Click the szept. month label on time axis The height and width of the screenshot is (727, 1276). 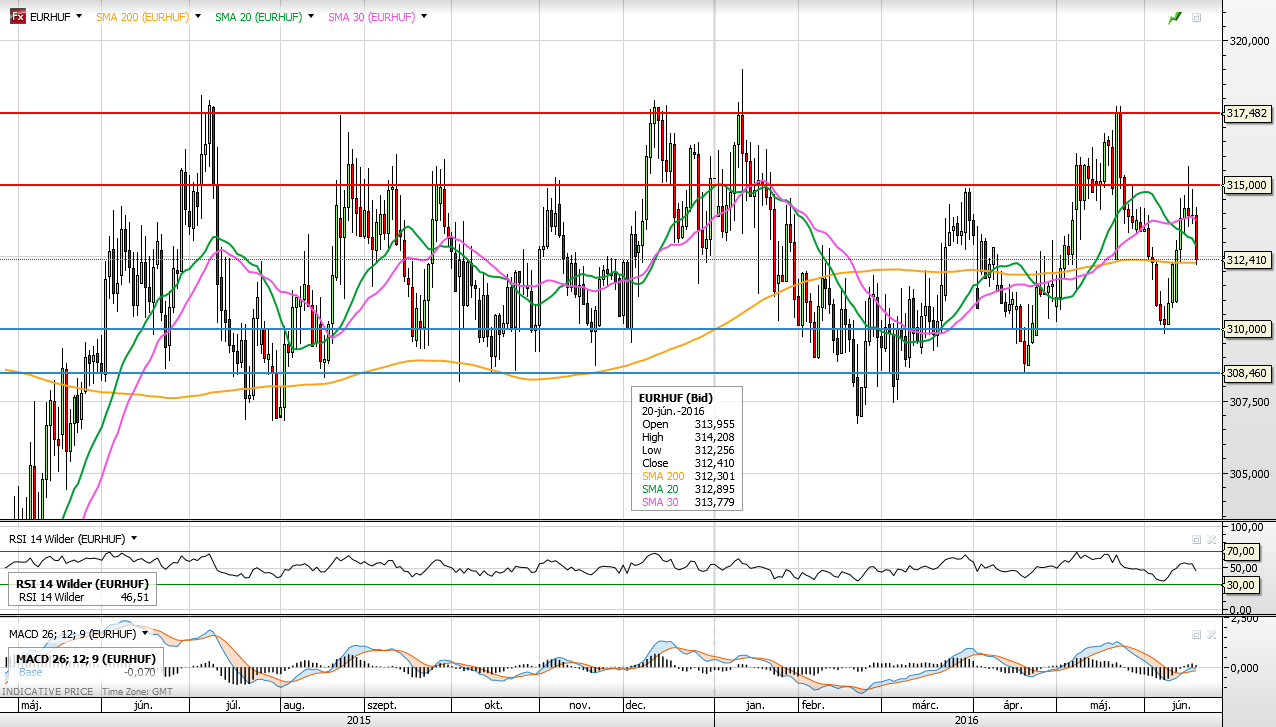pyautogui.click(x=382, y=705)
